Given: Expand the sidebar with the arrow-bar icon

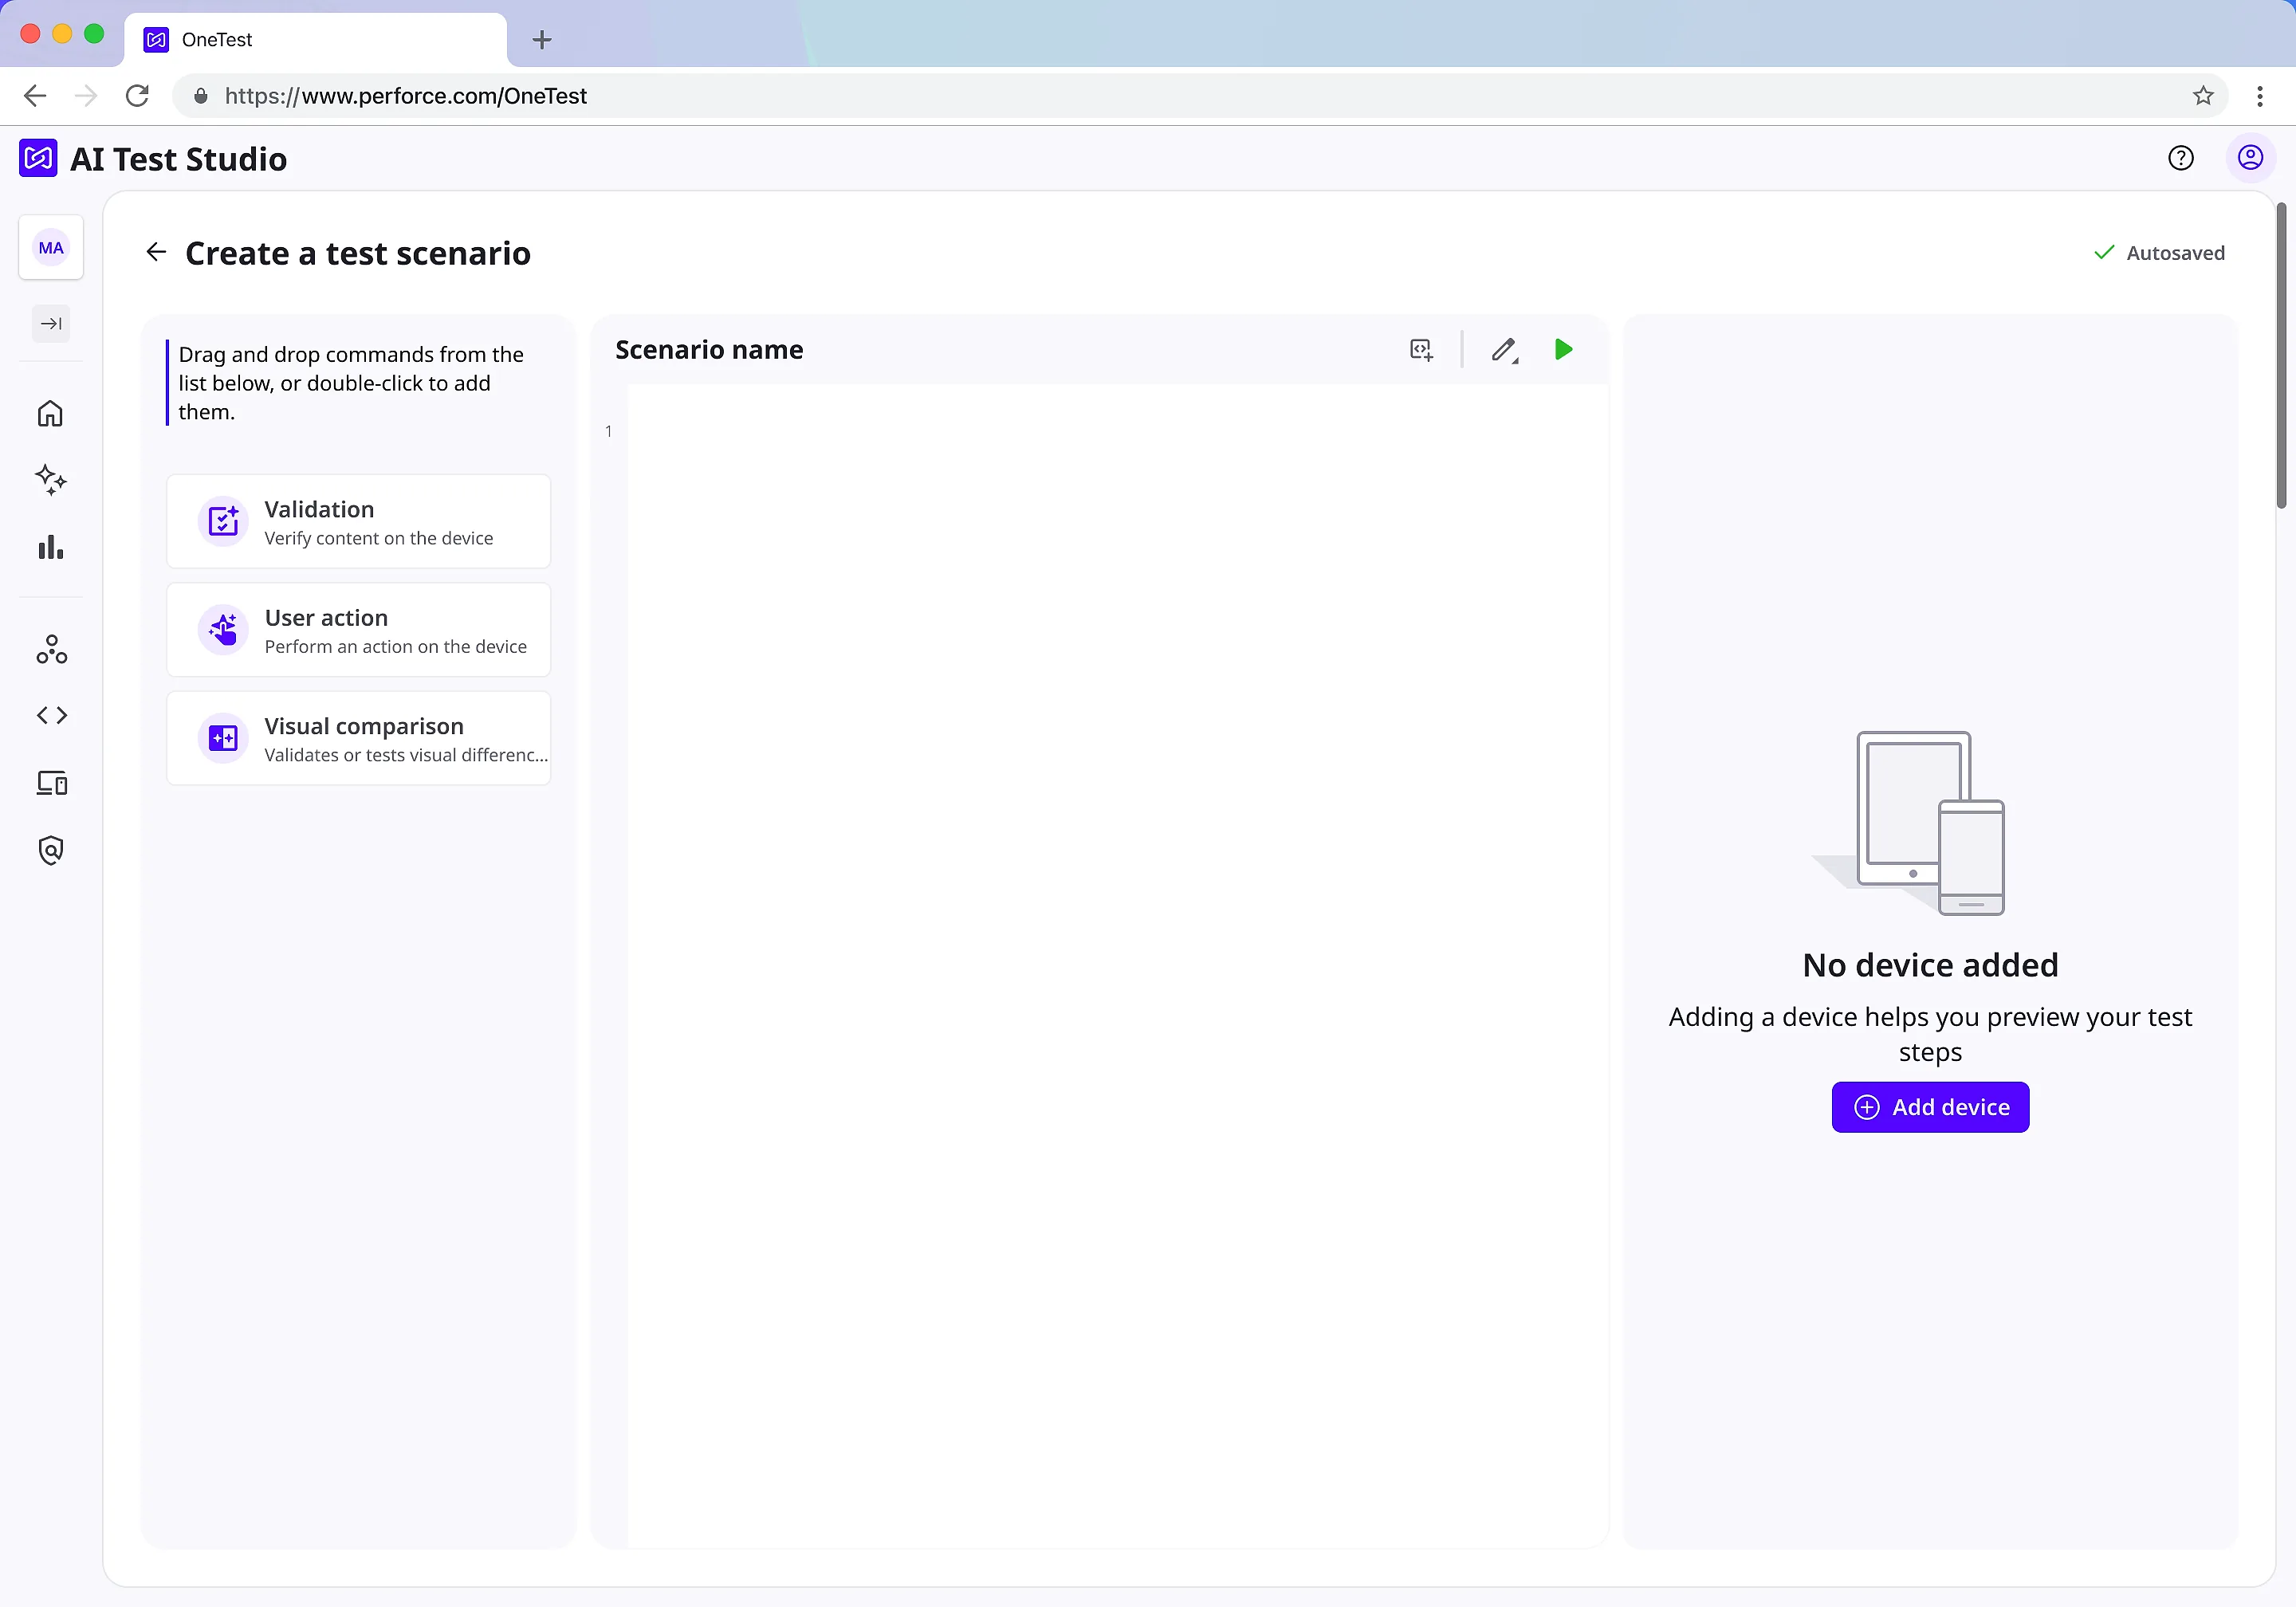Looking at the screenshot, I should pyautogui.click(x=51, y=323).
